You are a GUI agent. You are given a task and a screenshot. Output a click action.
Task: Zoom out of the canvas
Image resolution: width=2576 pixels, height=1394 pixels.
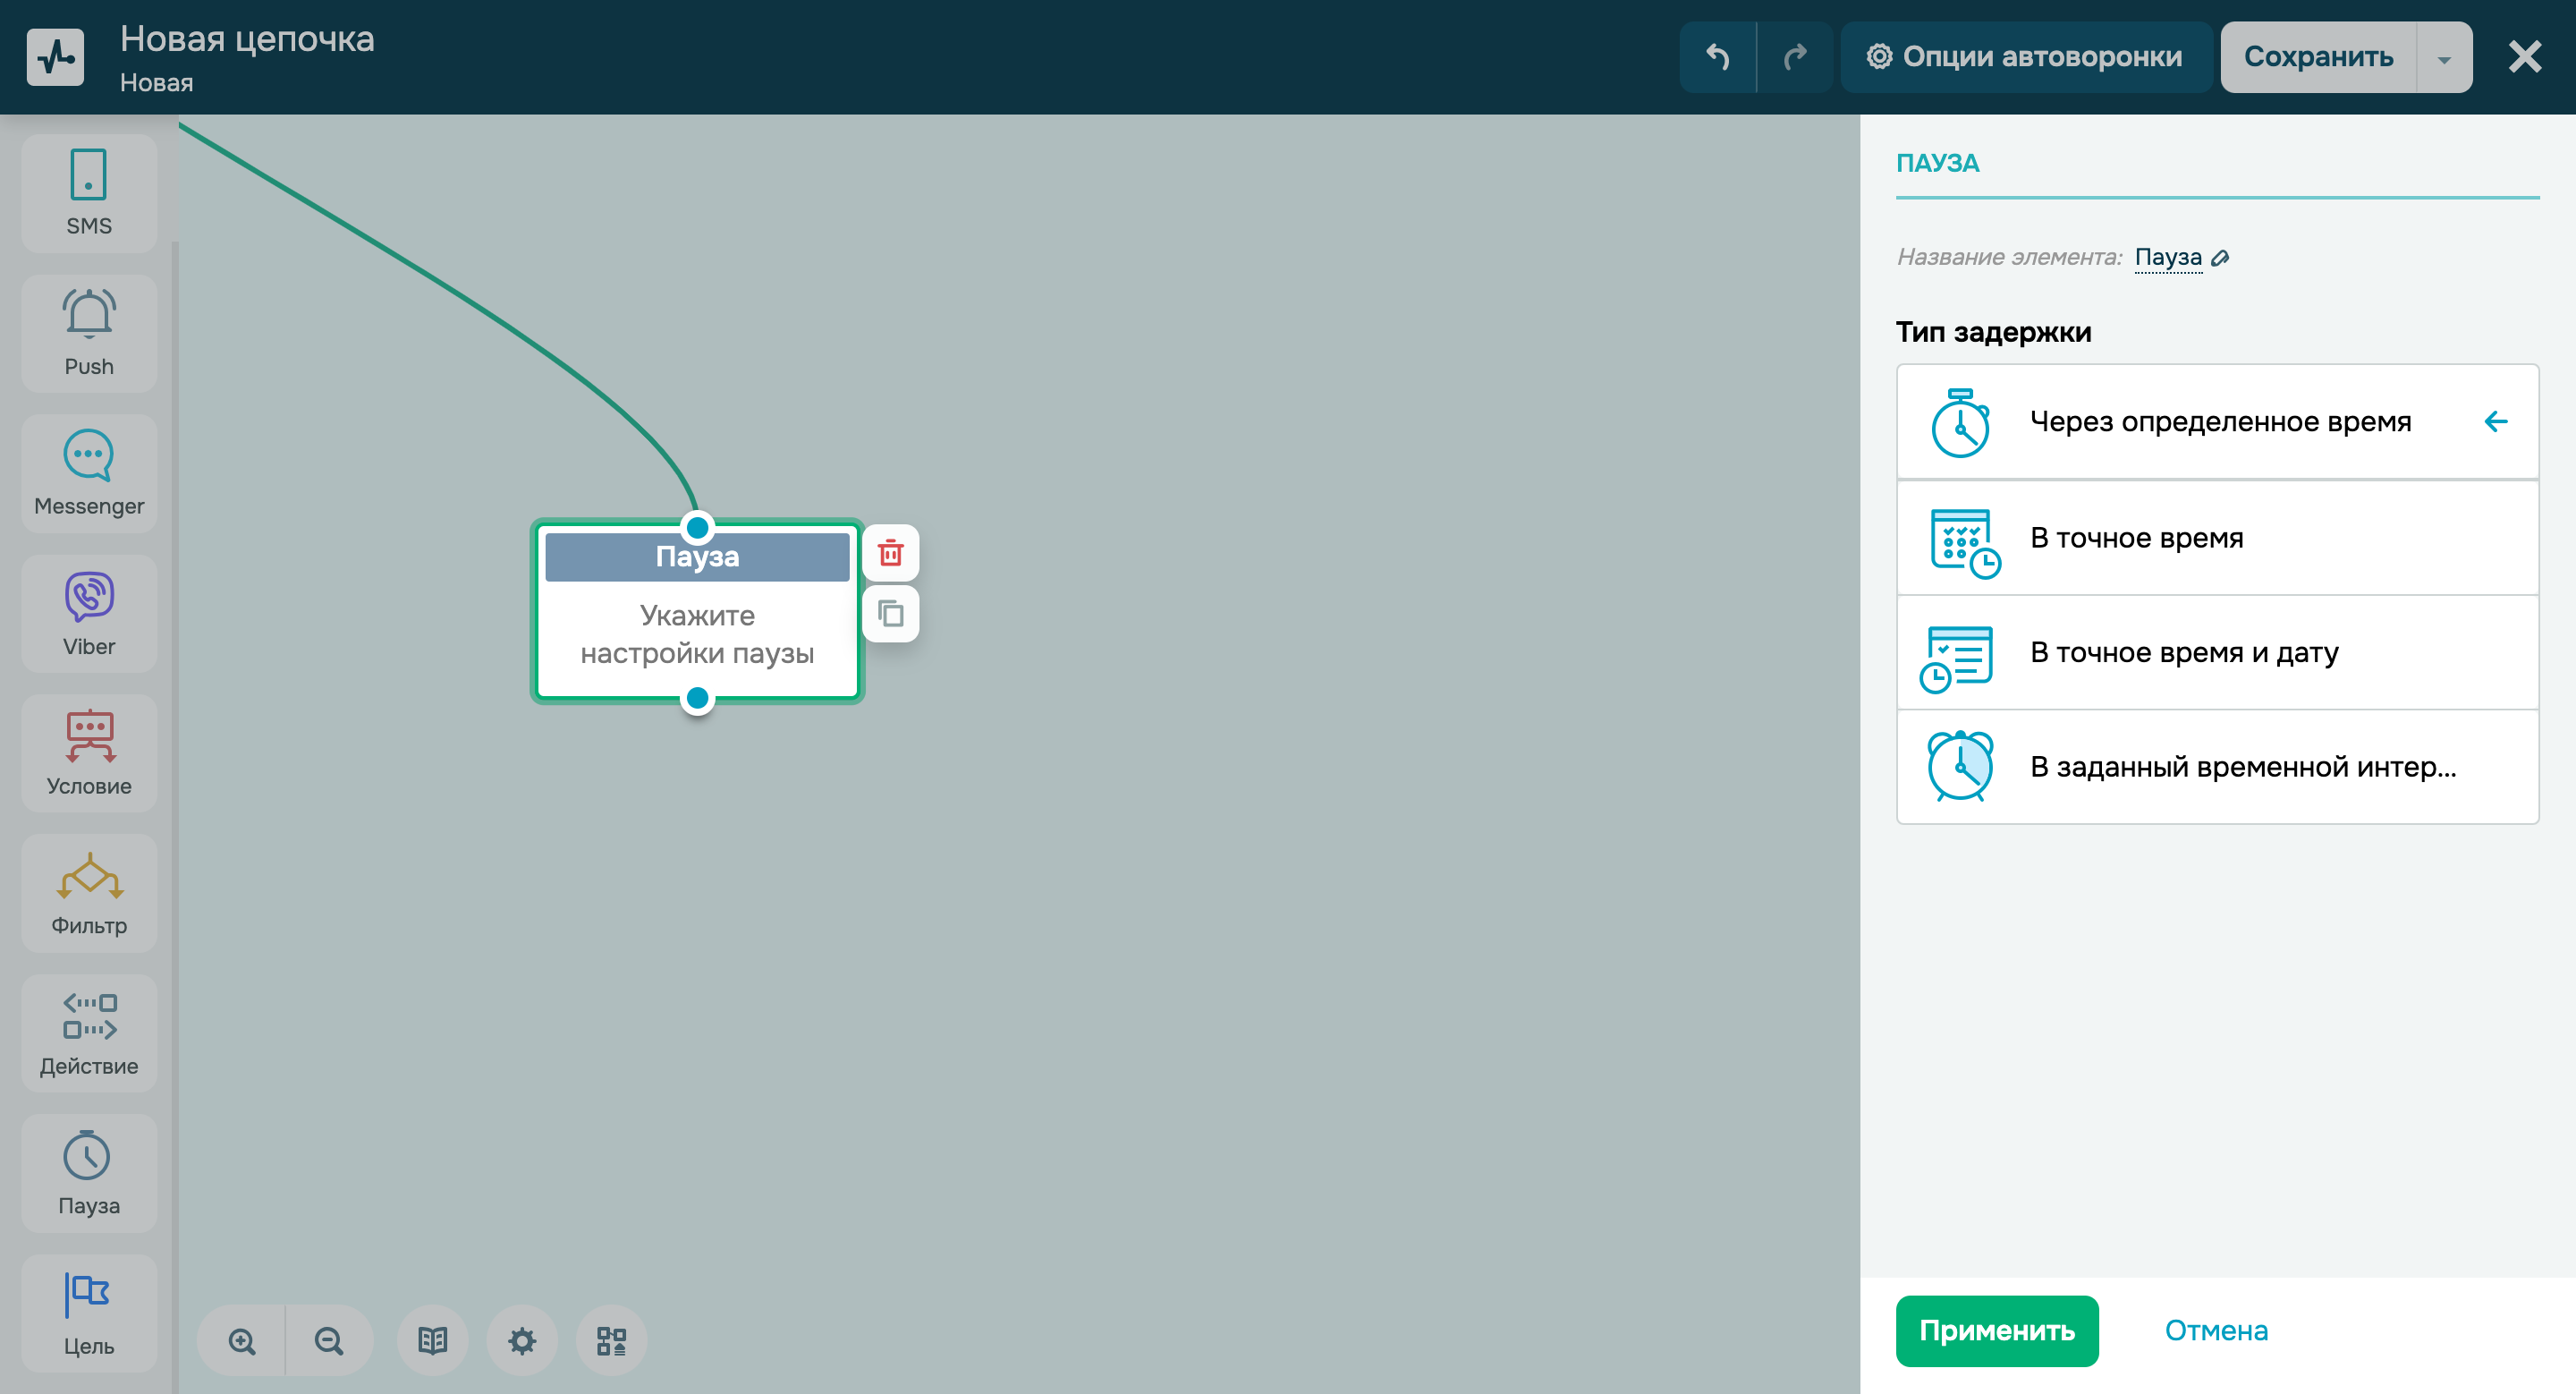coord(329,1340)
